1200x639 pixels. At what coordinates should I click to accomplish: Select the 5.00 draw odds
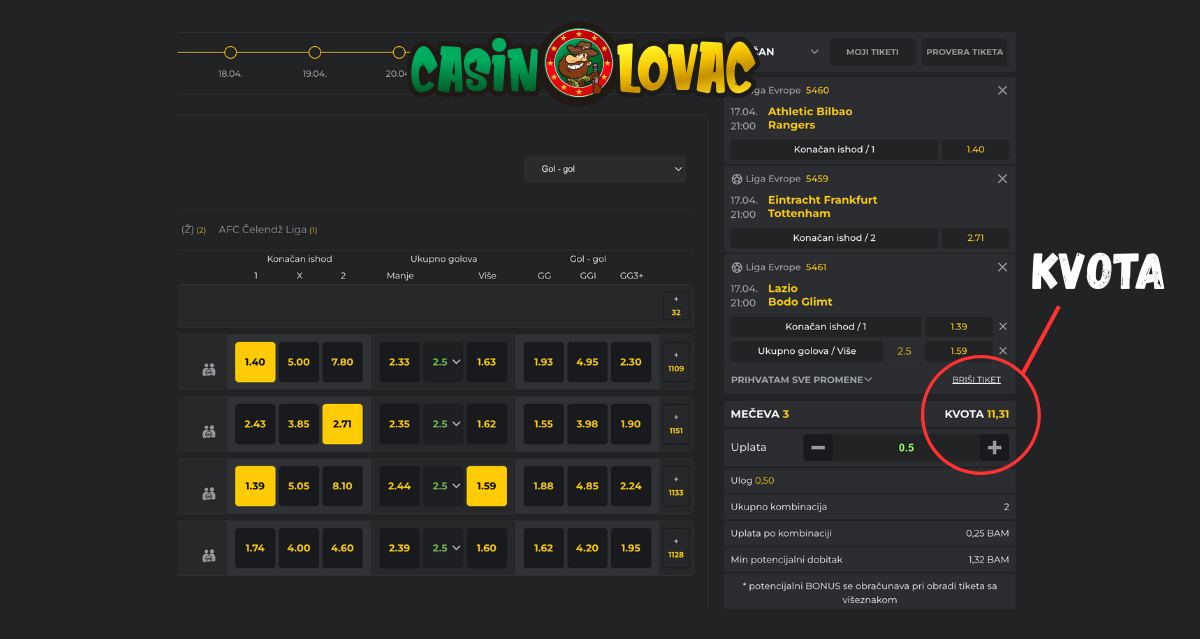pyautogui.click(x=298, y=362)
